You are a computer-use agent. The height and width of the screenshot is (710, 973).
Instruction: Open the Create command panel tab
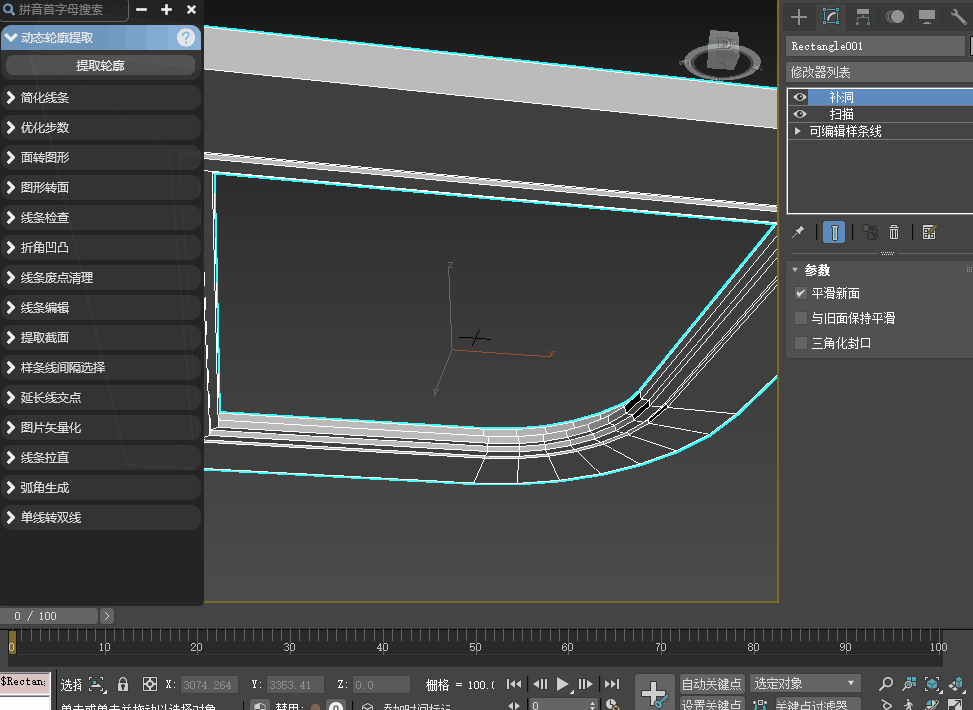(x=799, y=17)
